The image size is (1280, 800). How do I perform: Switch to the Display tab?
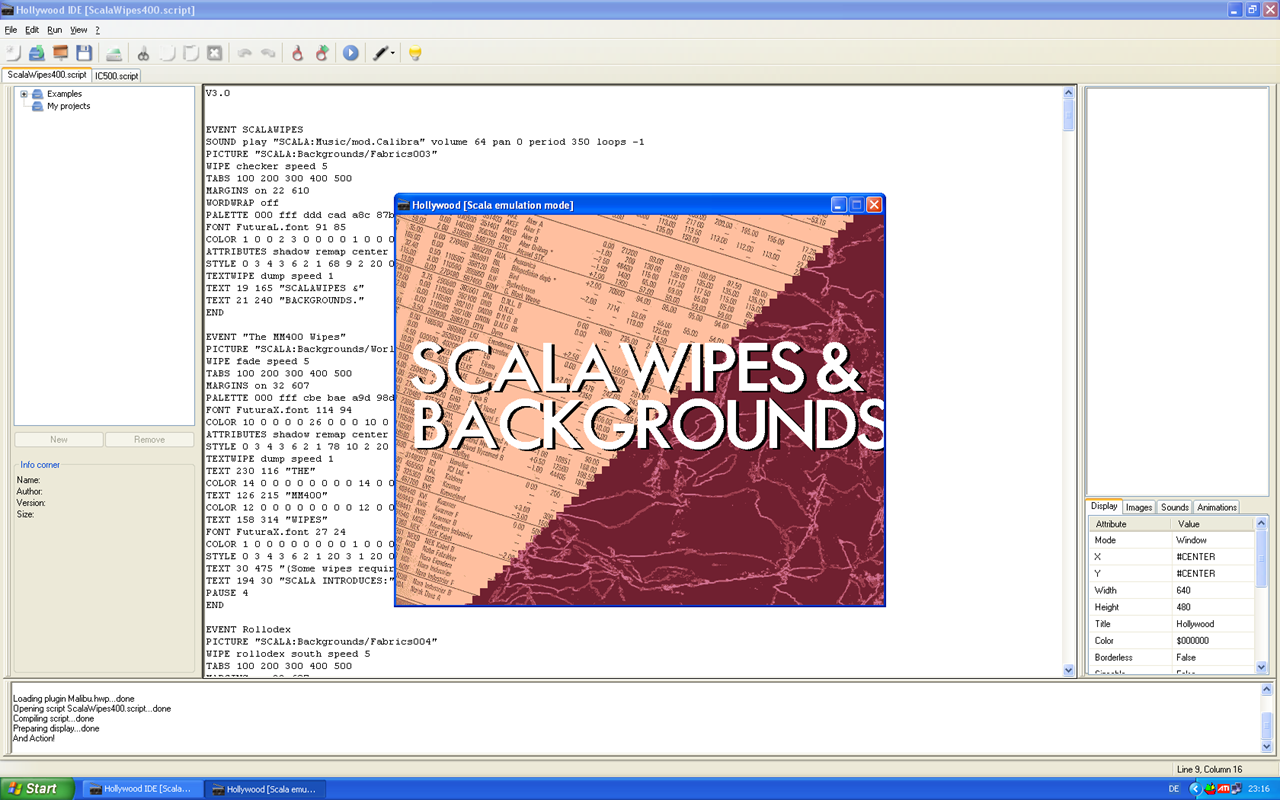[1104, 506]
